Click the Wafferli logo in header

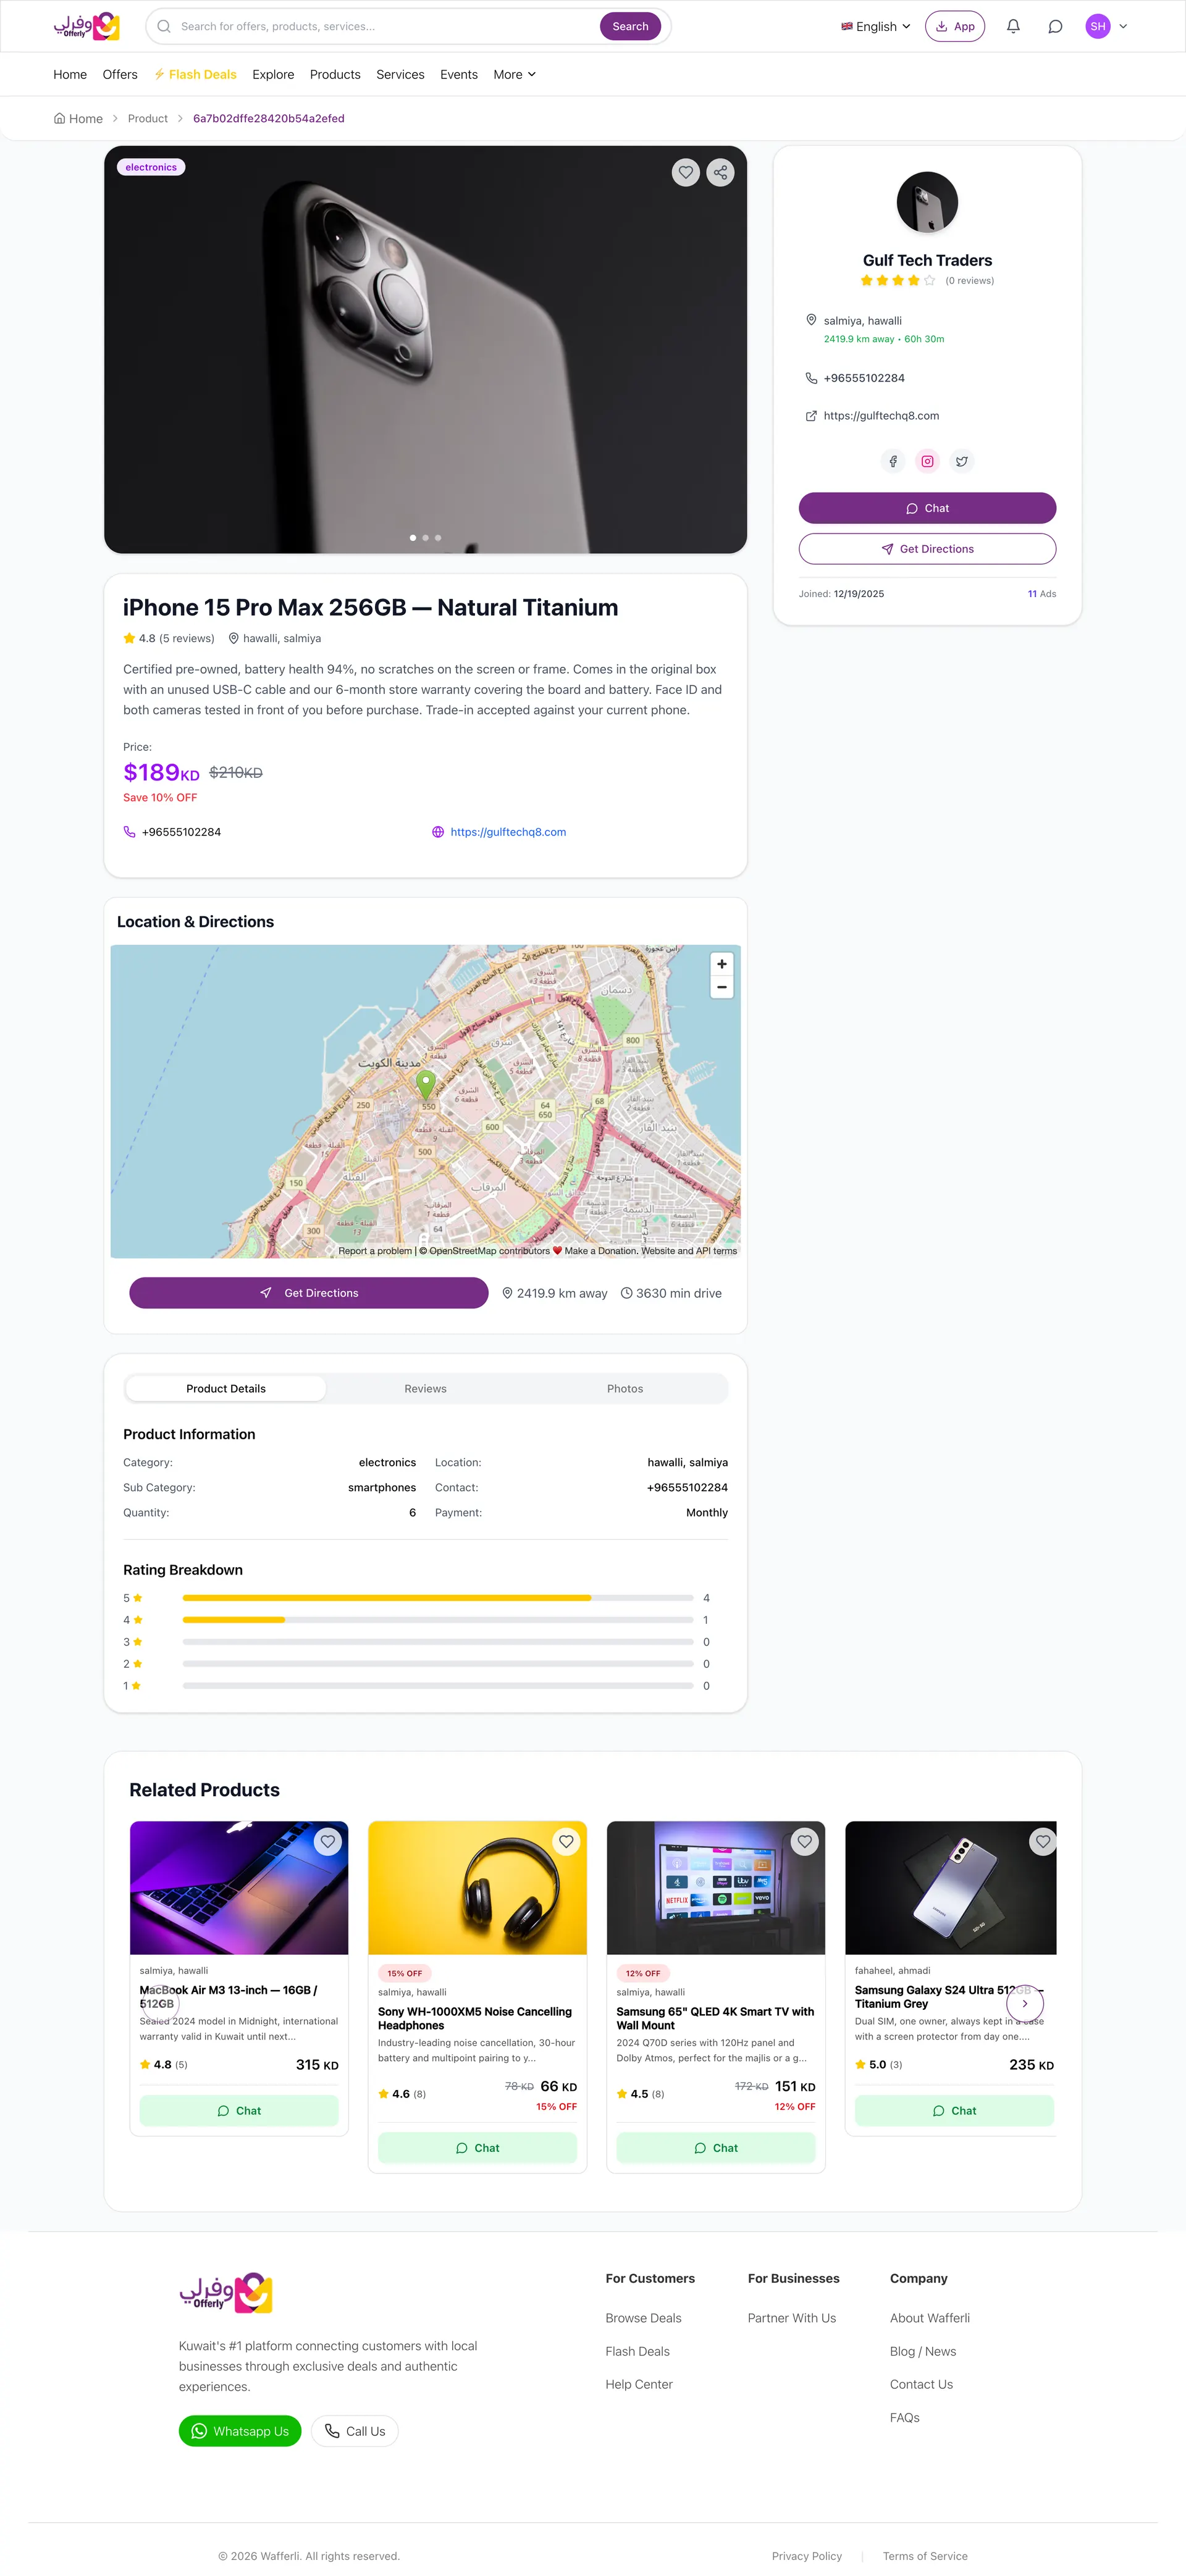point(86,26)
